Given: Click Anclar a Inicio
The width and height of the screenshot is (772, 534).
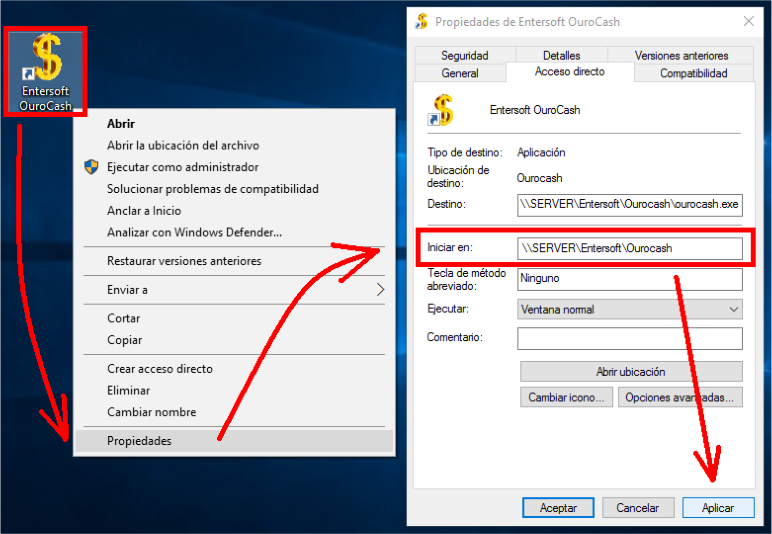Looking at the screenshot, I should point(235,210).
